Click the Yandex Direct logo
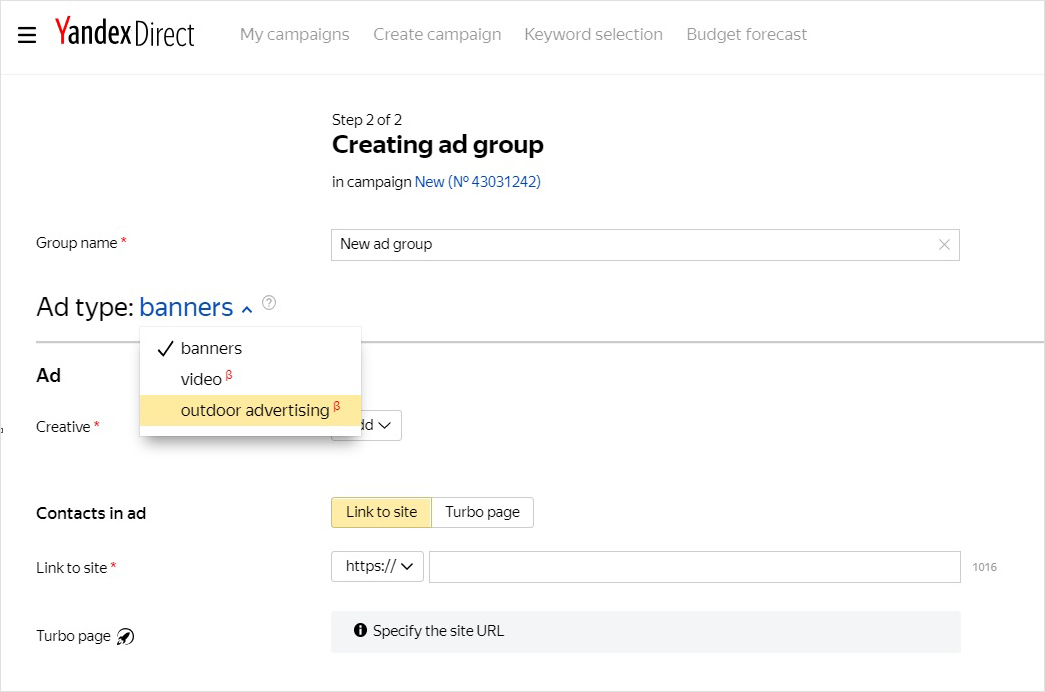The width and height of the screenshot is (1045, 692). point(125,34)
